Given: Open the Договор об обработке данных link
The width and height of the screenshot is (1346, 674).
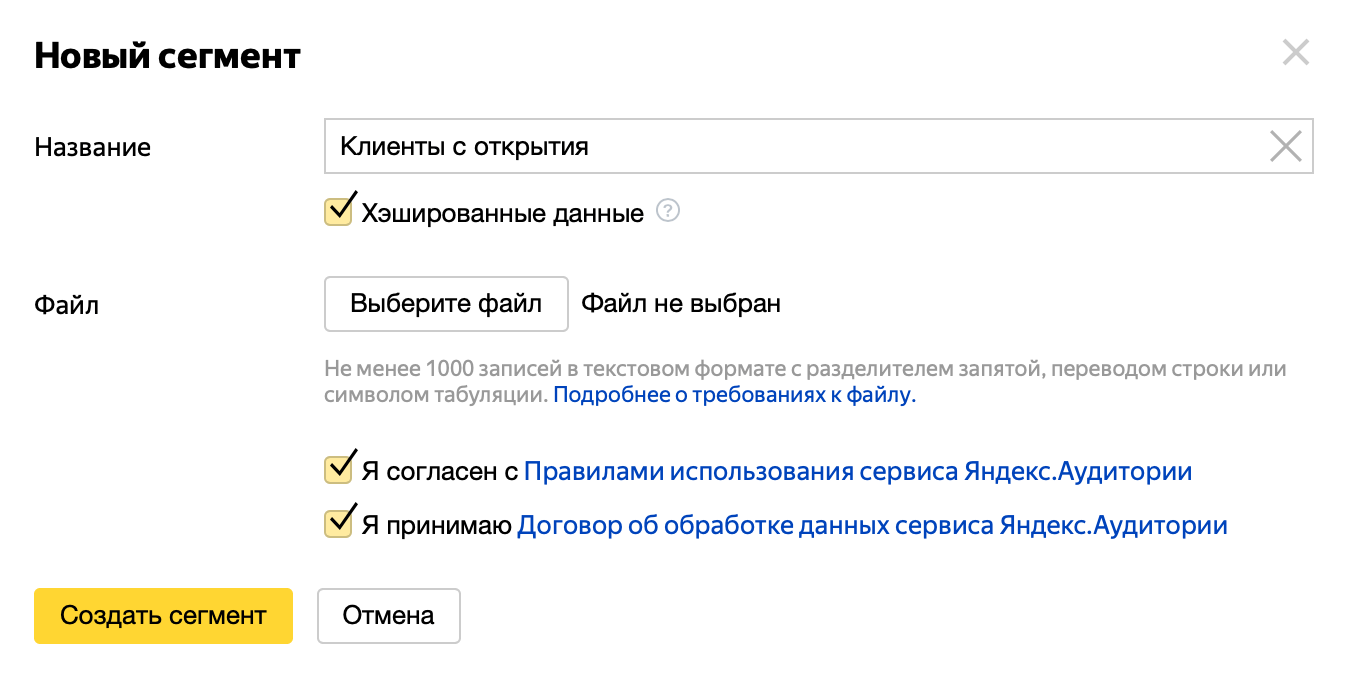Looking at the screenshot, I should 870,524.
